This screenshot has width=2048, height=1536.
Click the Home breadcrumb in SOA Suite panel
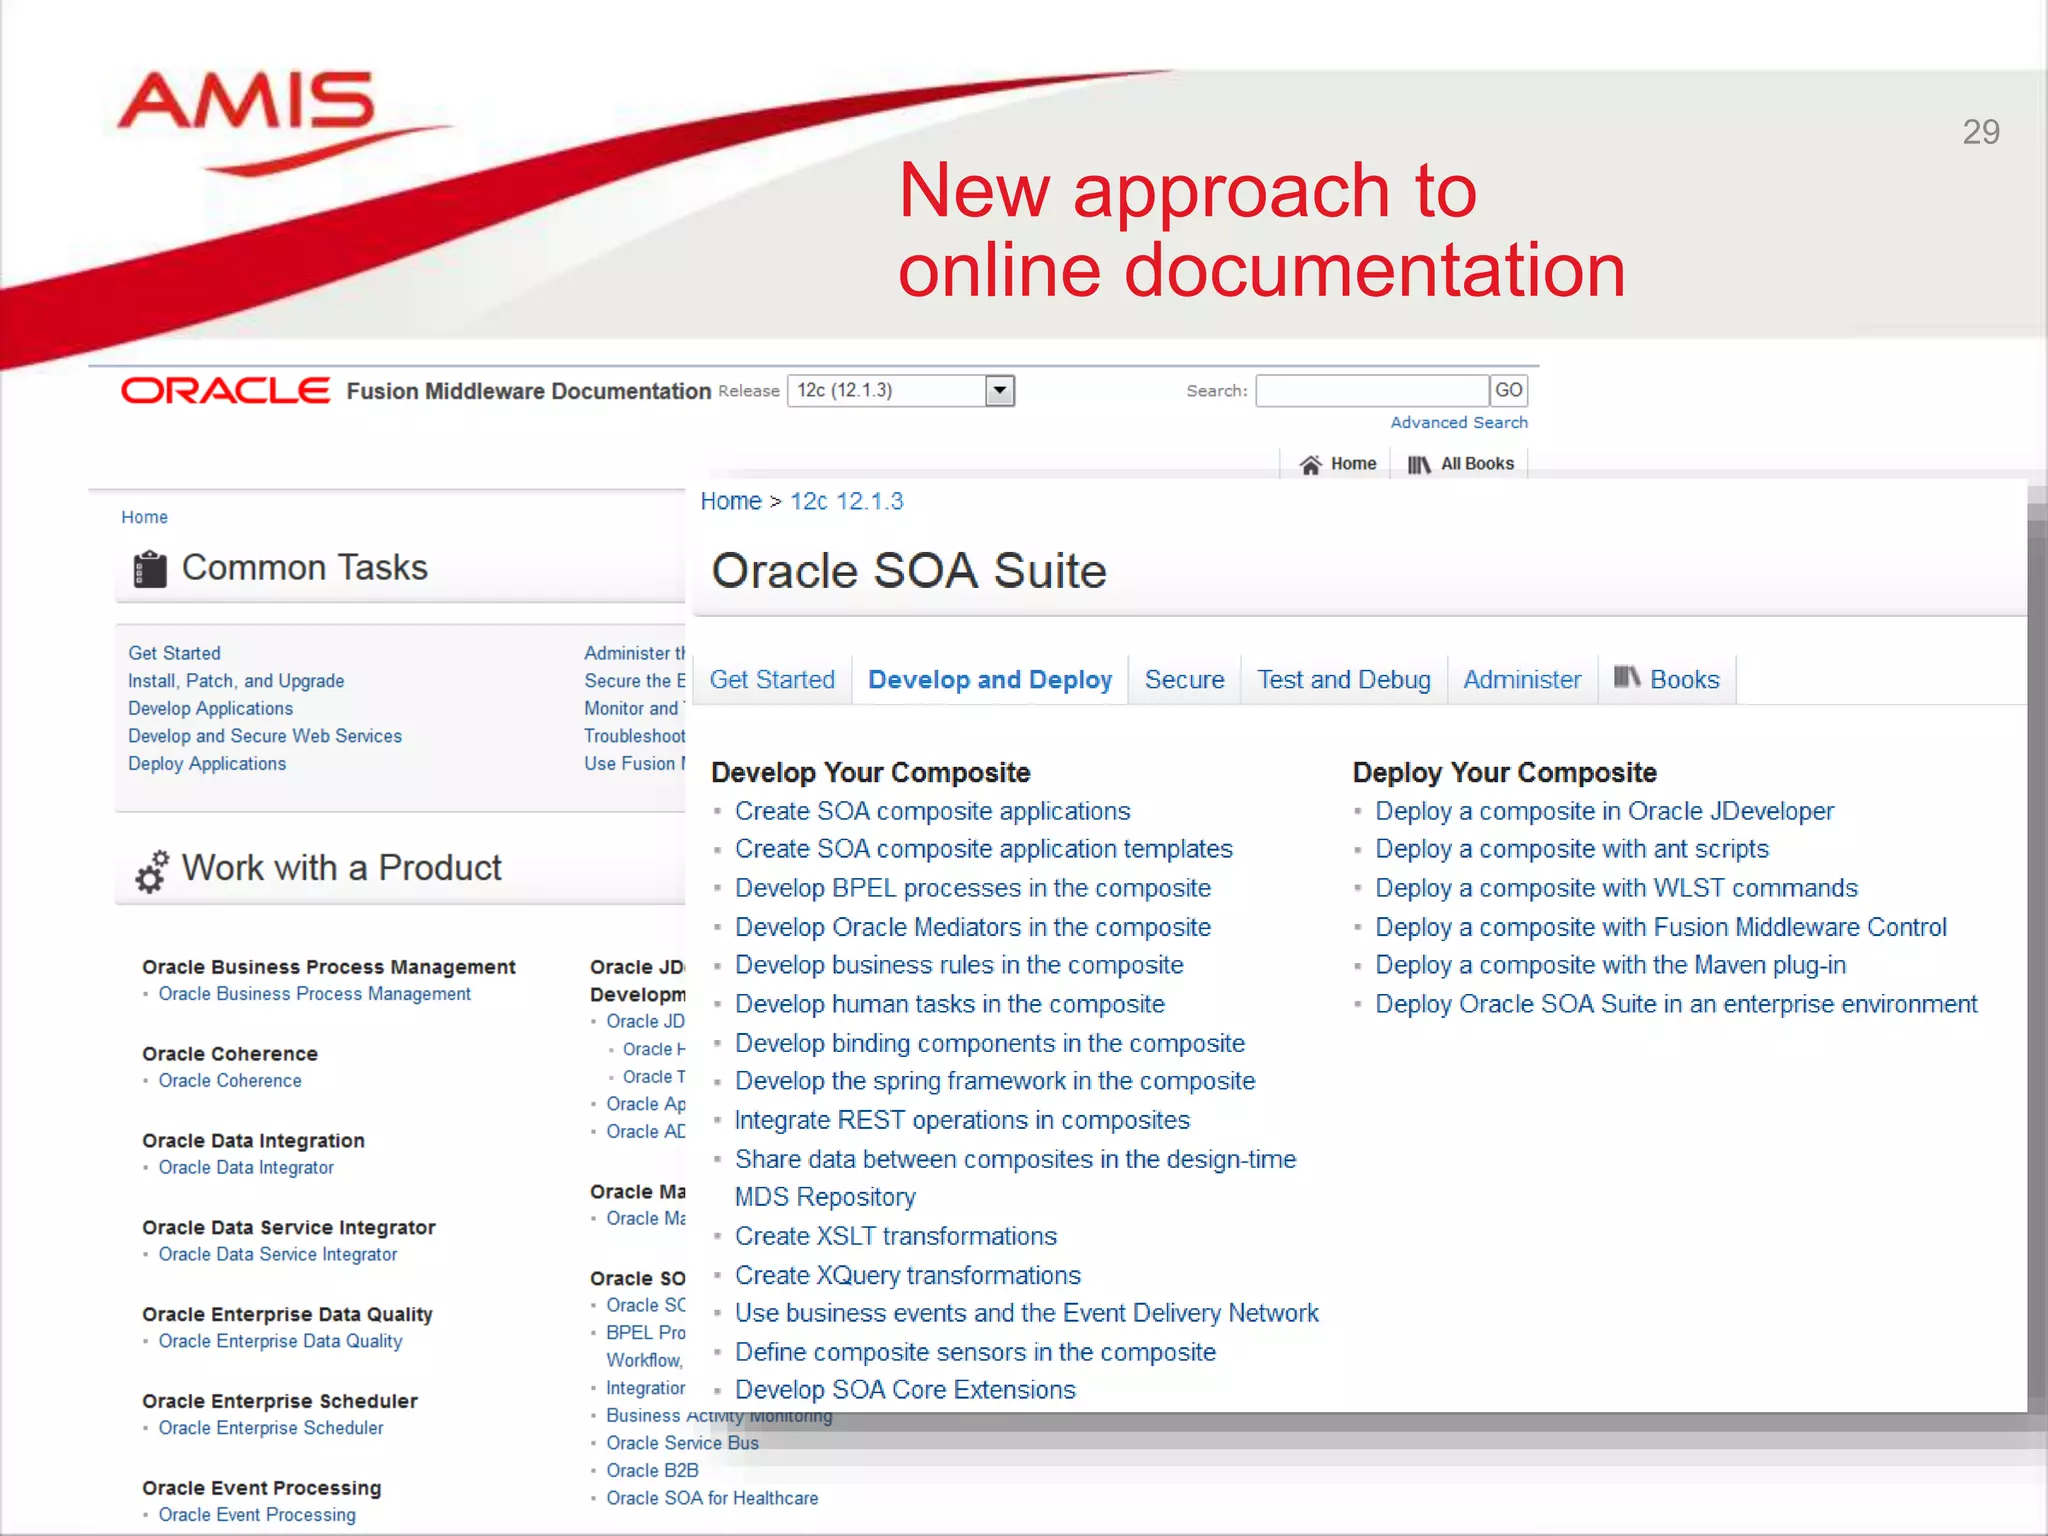tap(731, 501)
